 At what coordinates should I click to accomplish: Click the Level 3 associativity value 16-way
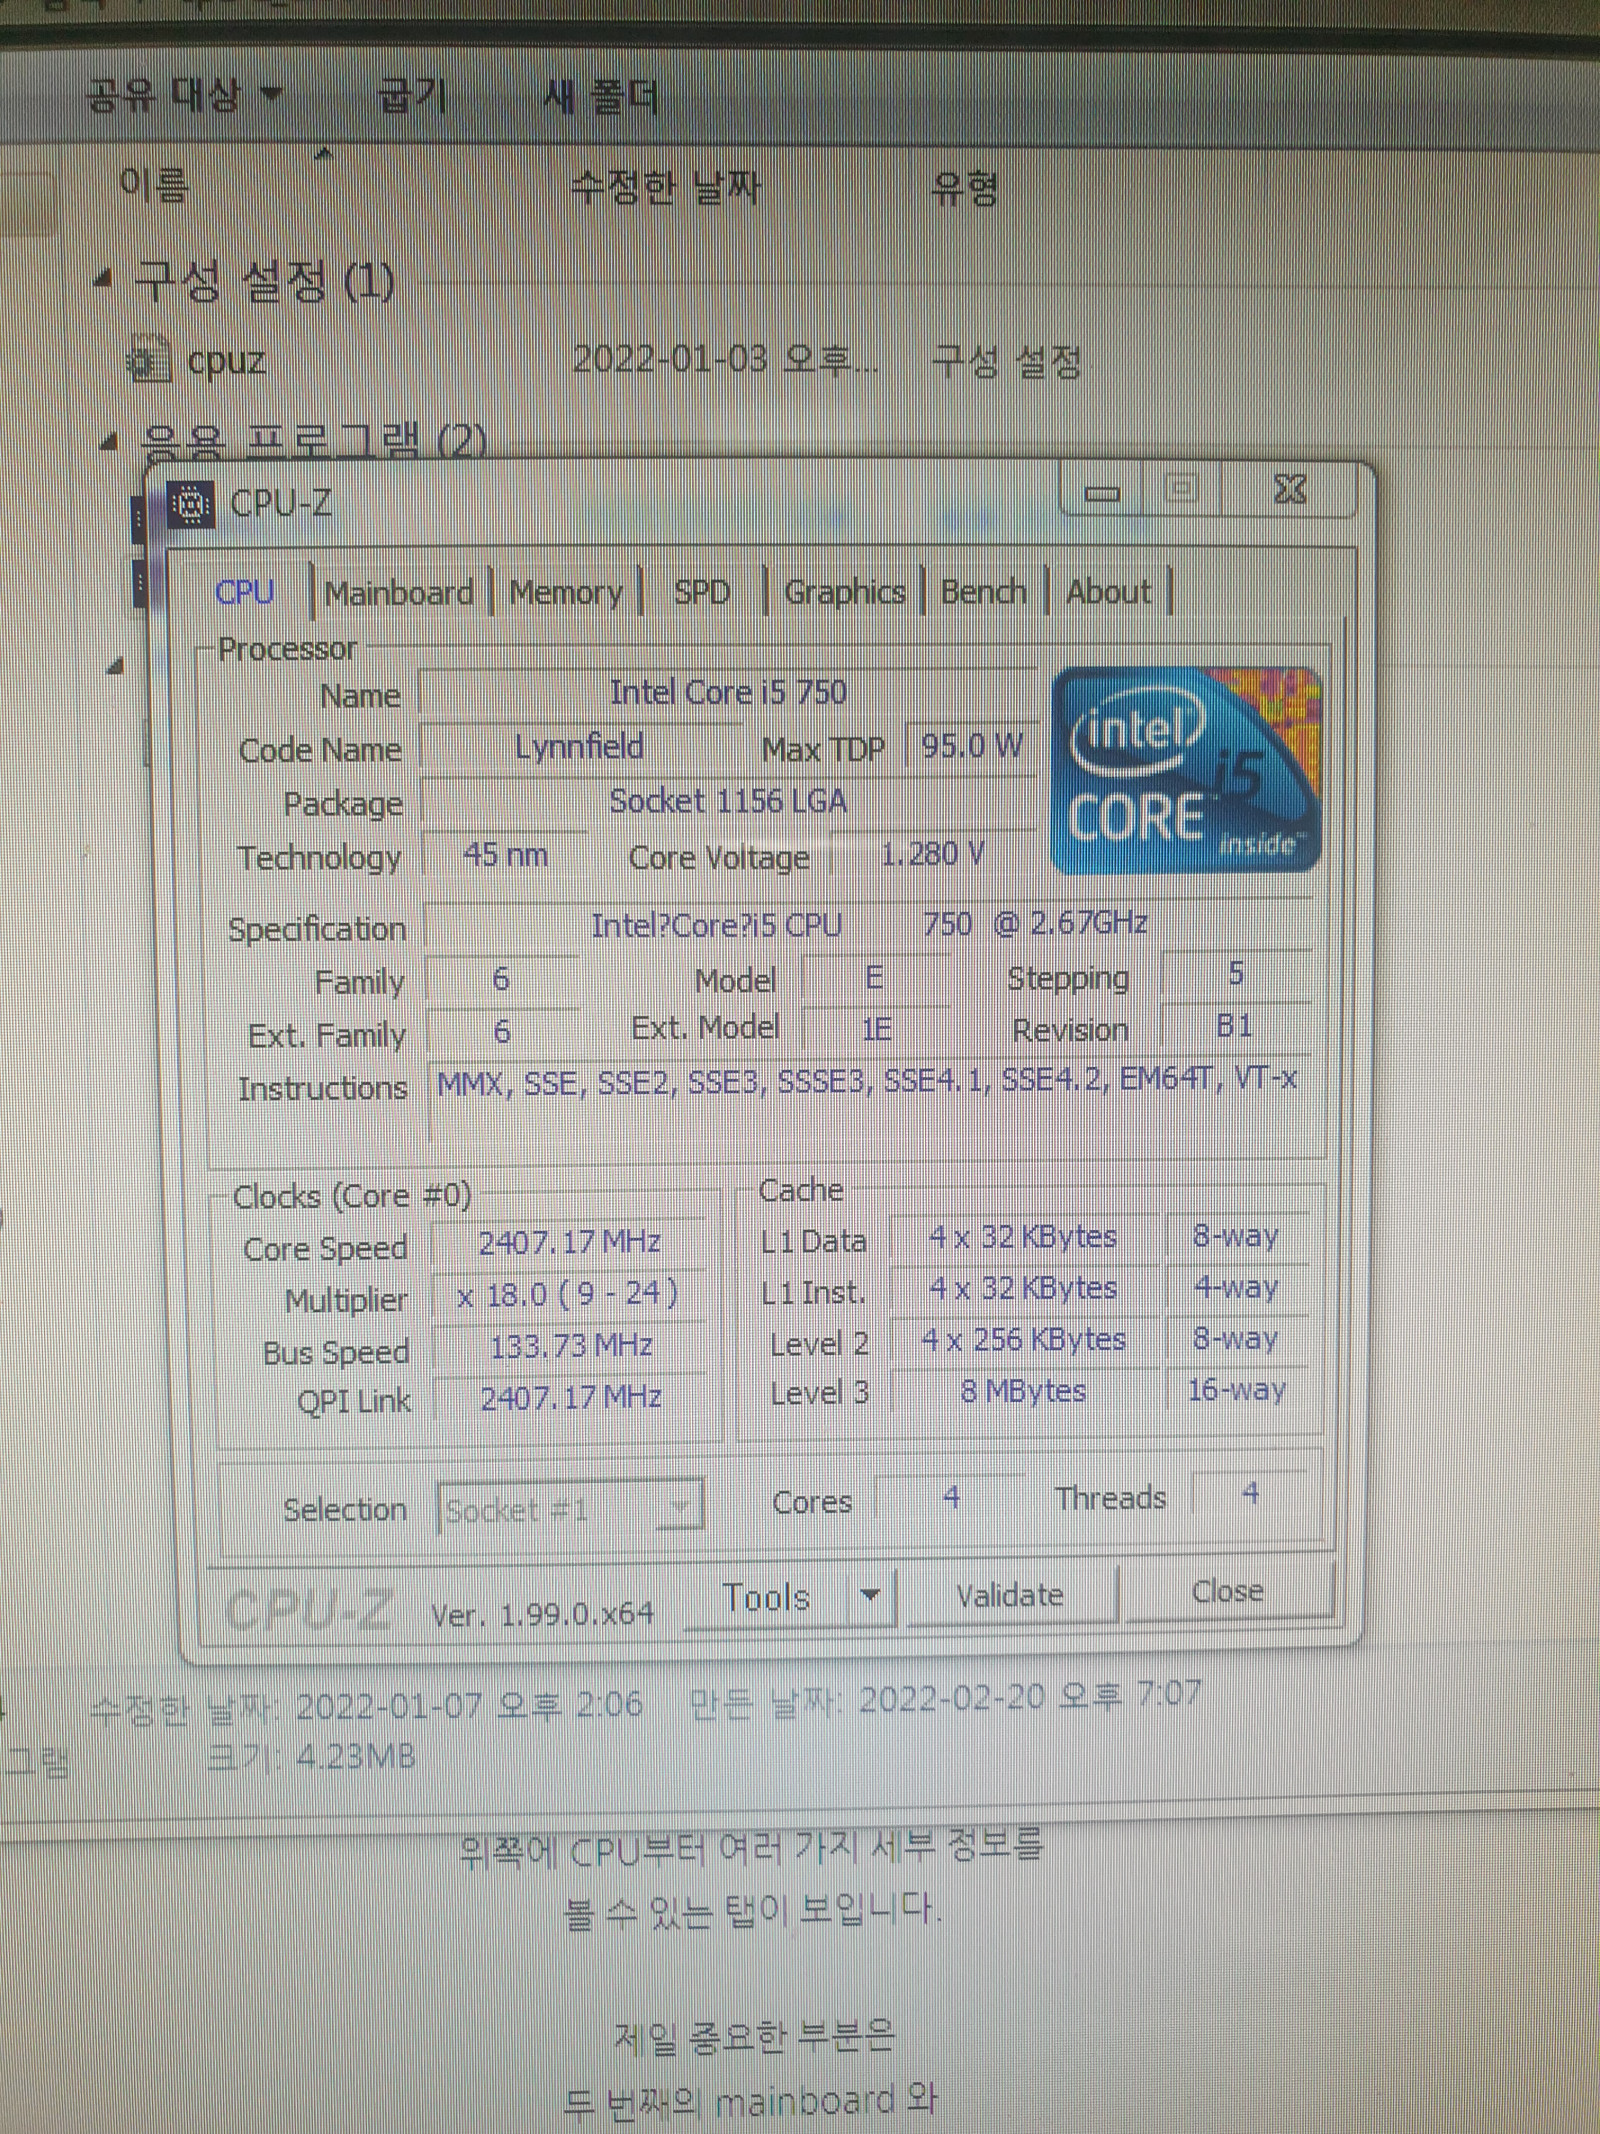click(x=1237, y=1389)
